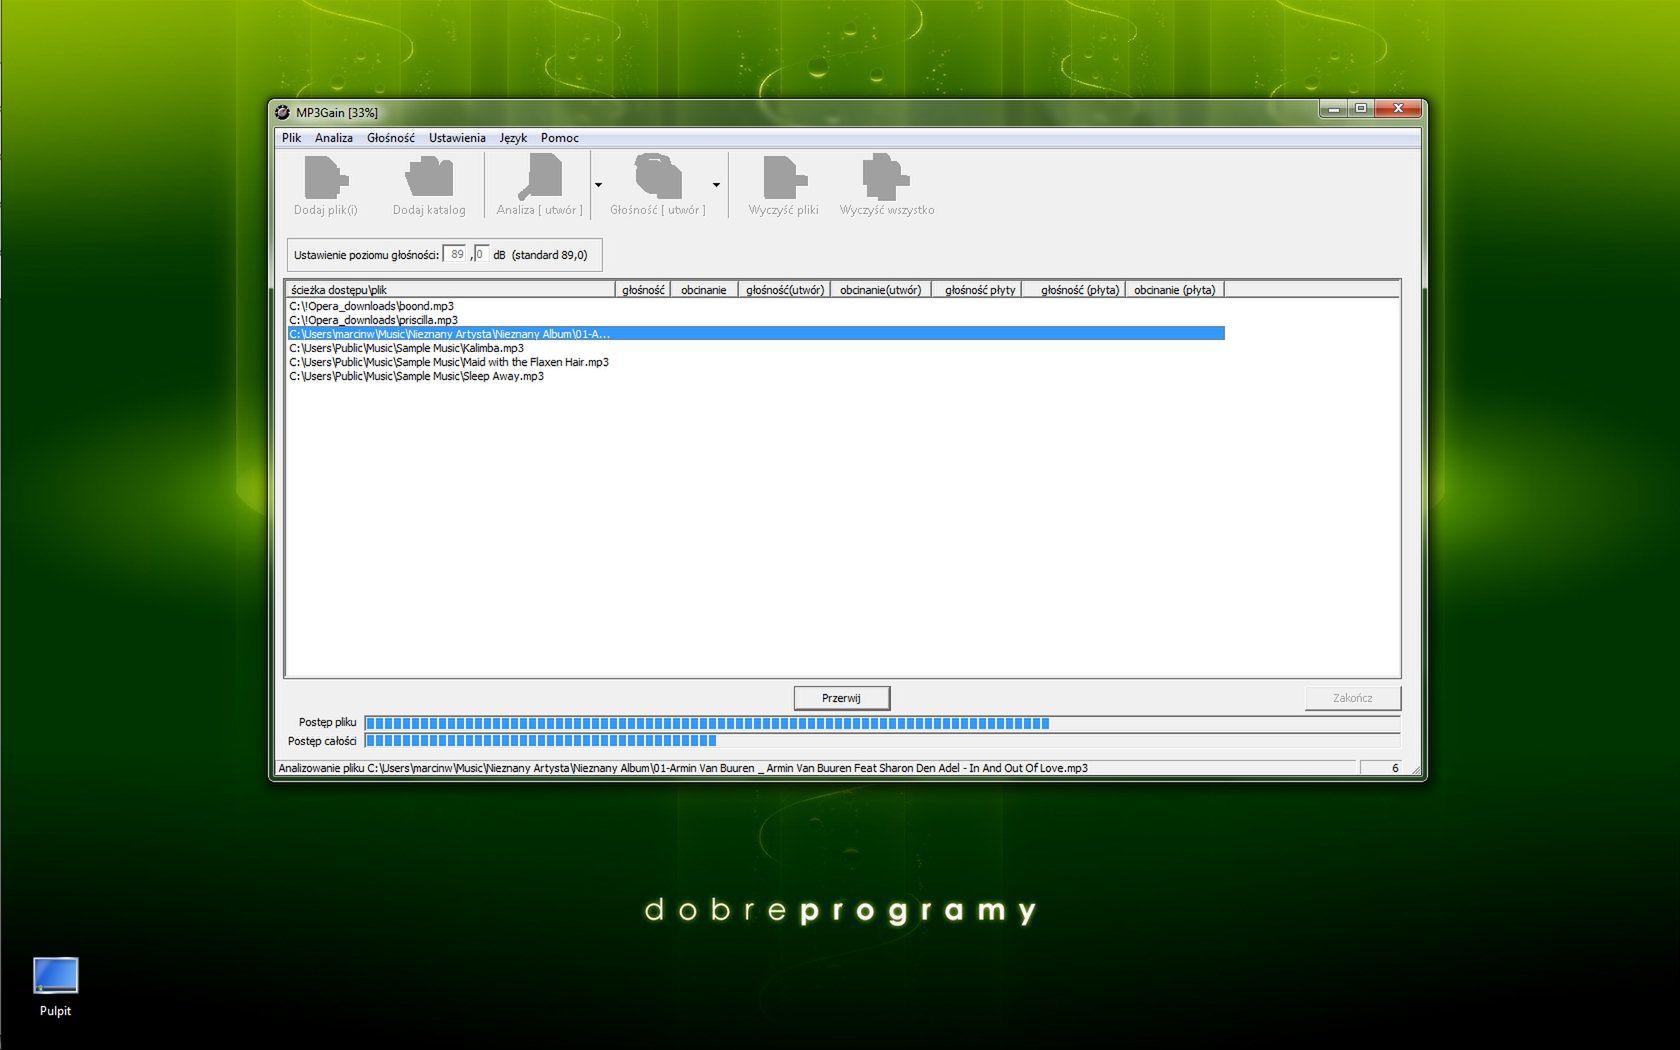1680x1050 pixels.
Task: Click the Analiza [ utwór ] toolbar icon
Action: (x=540, y=177)
